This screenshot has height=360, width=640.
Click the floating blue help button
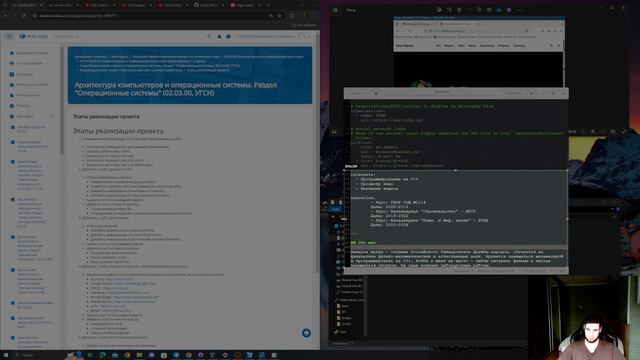[x=306, y=333]
